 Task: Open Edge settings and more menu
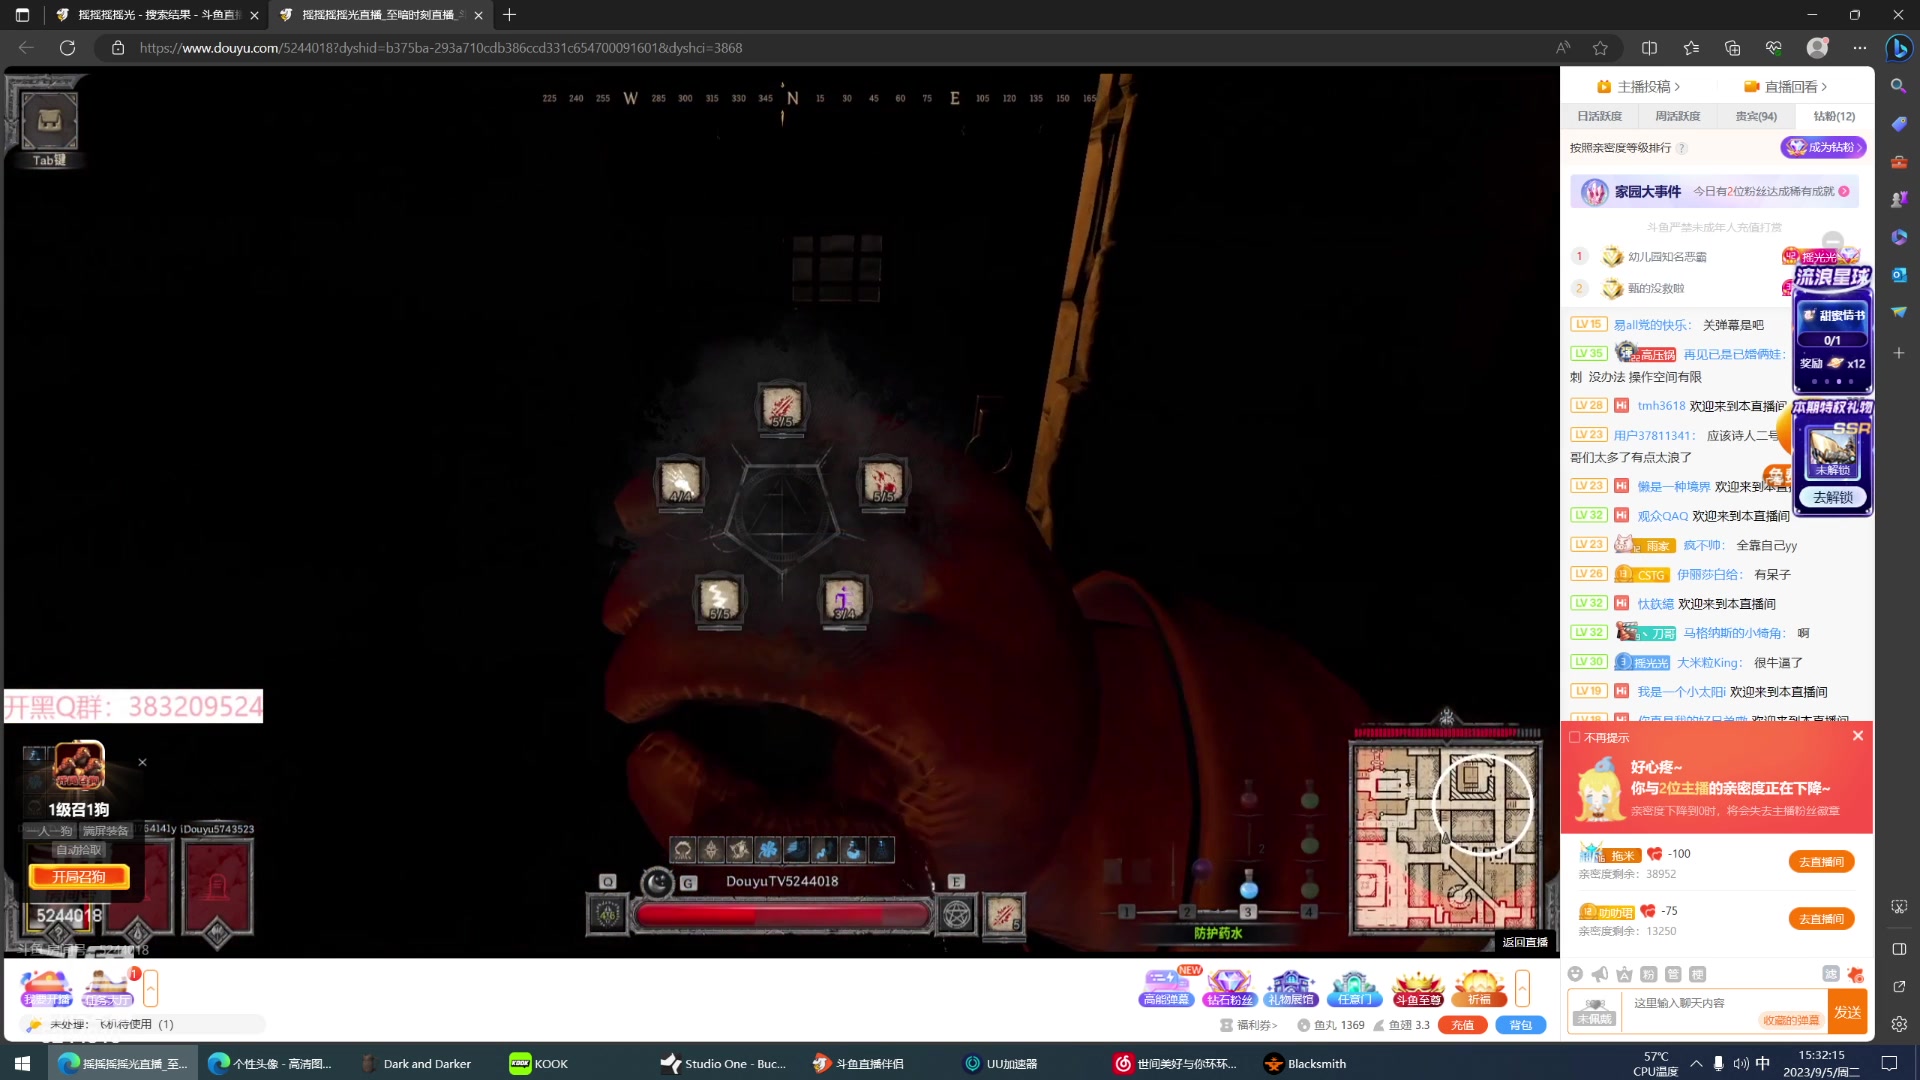(x=1859, y=47)
